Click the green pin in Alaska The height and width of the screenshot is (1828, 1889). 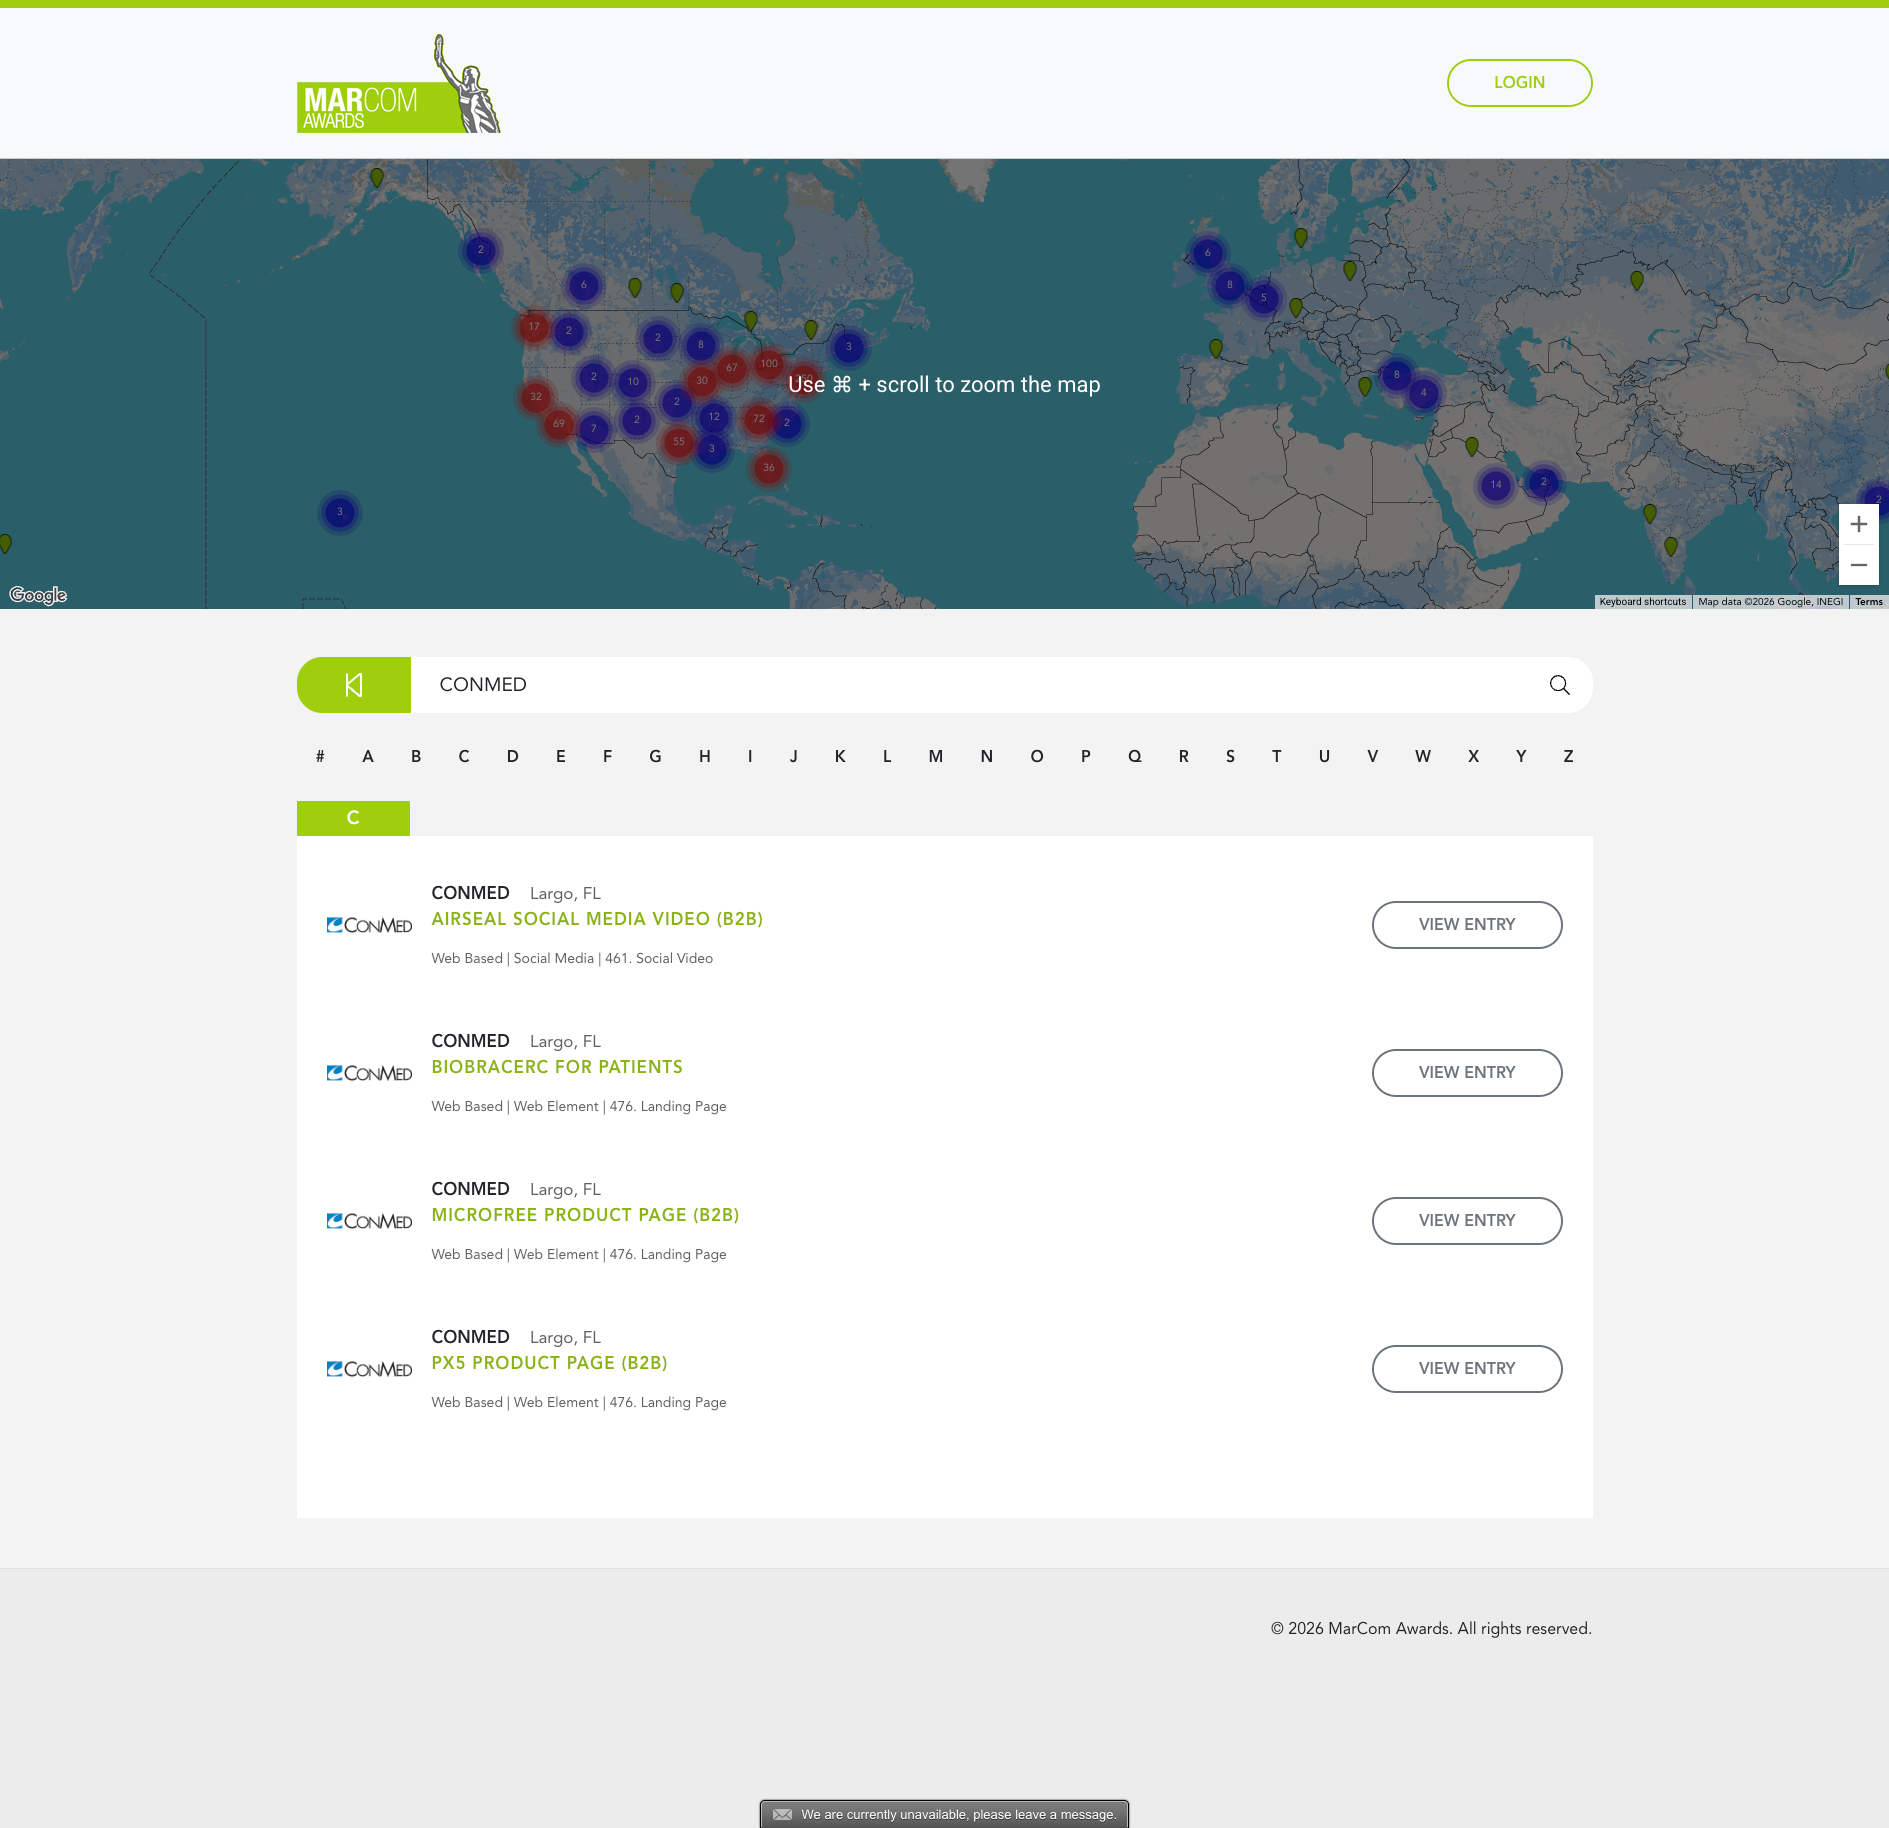click(x=377, y=177)
